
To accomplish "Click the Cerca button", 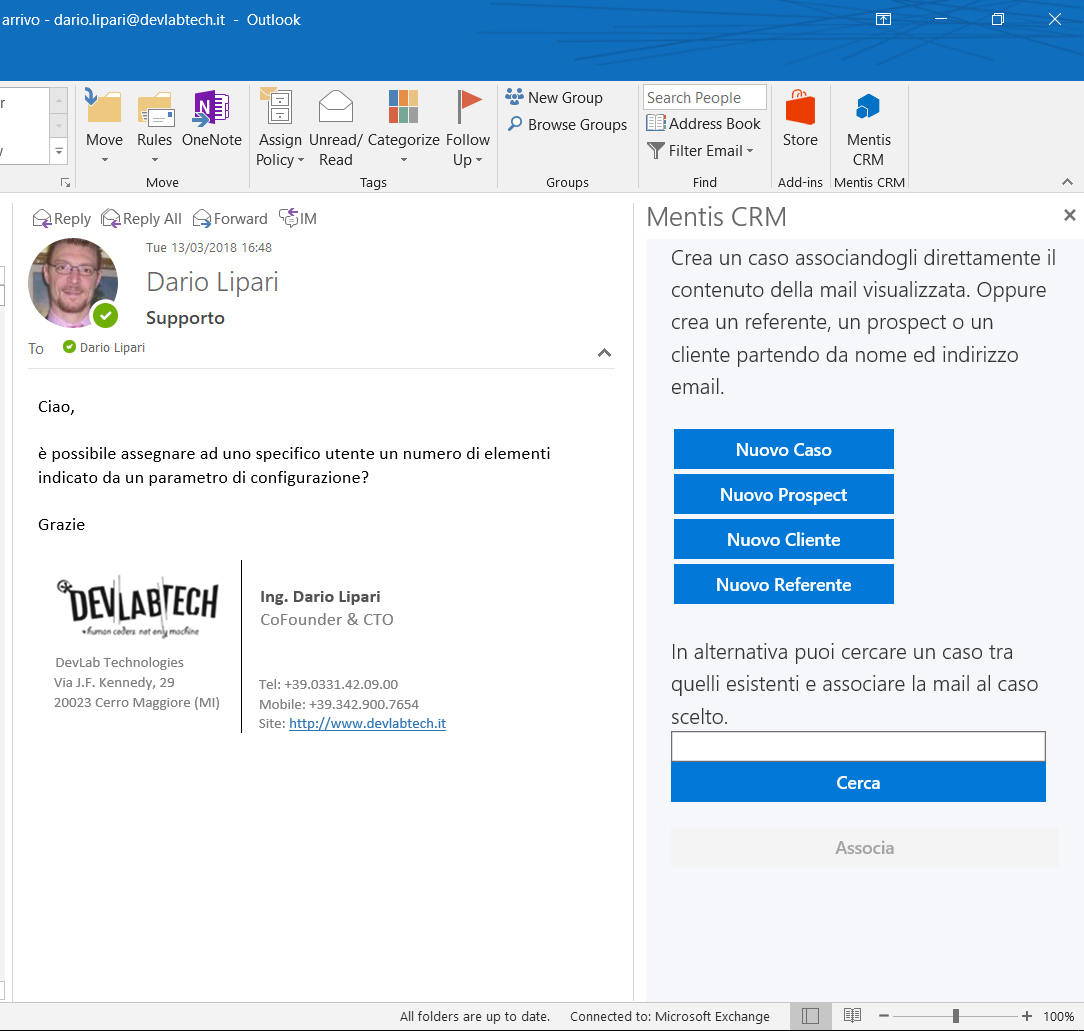I will coord(858,782).
